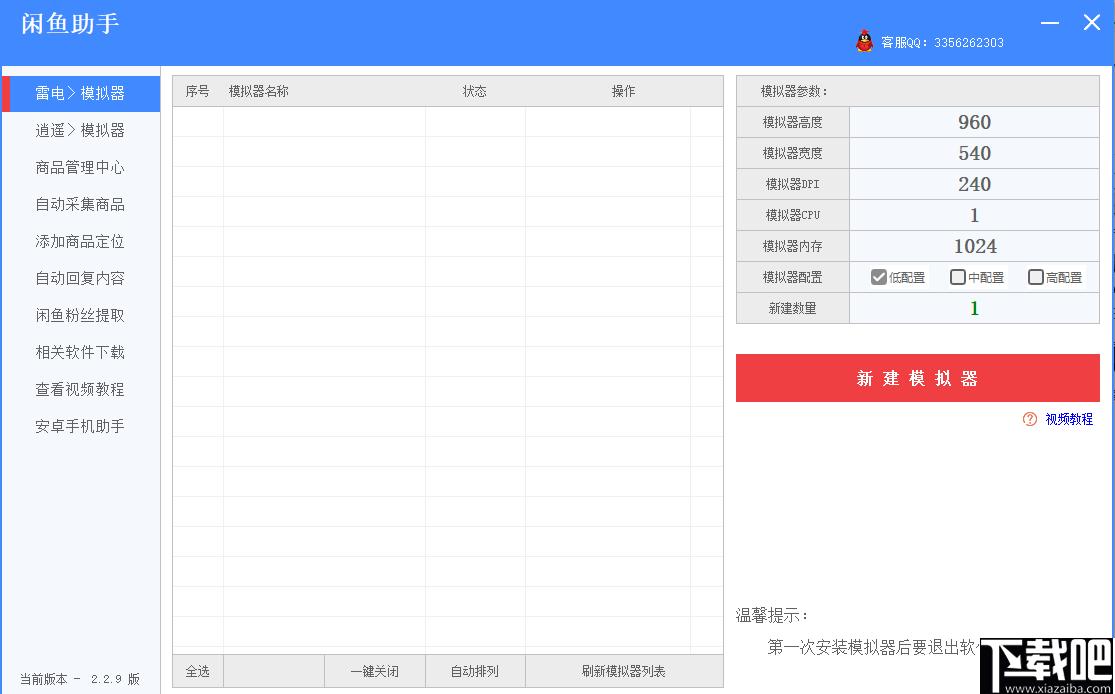
Task: Close the 闲鱼助手 window
Action: coord(1092,23)
